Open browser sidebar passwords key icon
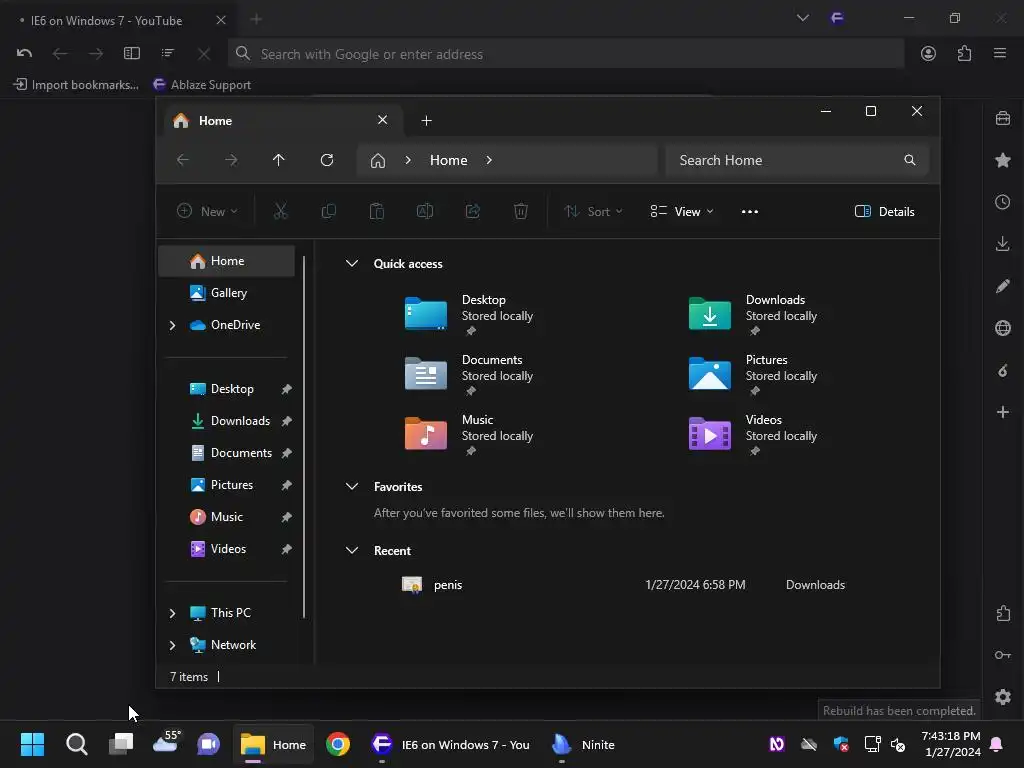This screenshot has height=768, width=1024. point(1003,655)
